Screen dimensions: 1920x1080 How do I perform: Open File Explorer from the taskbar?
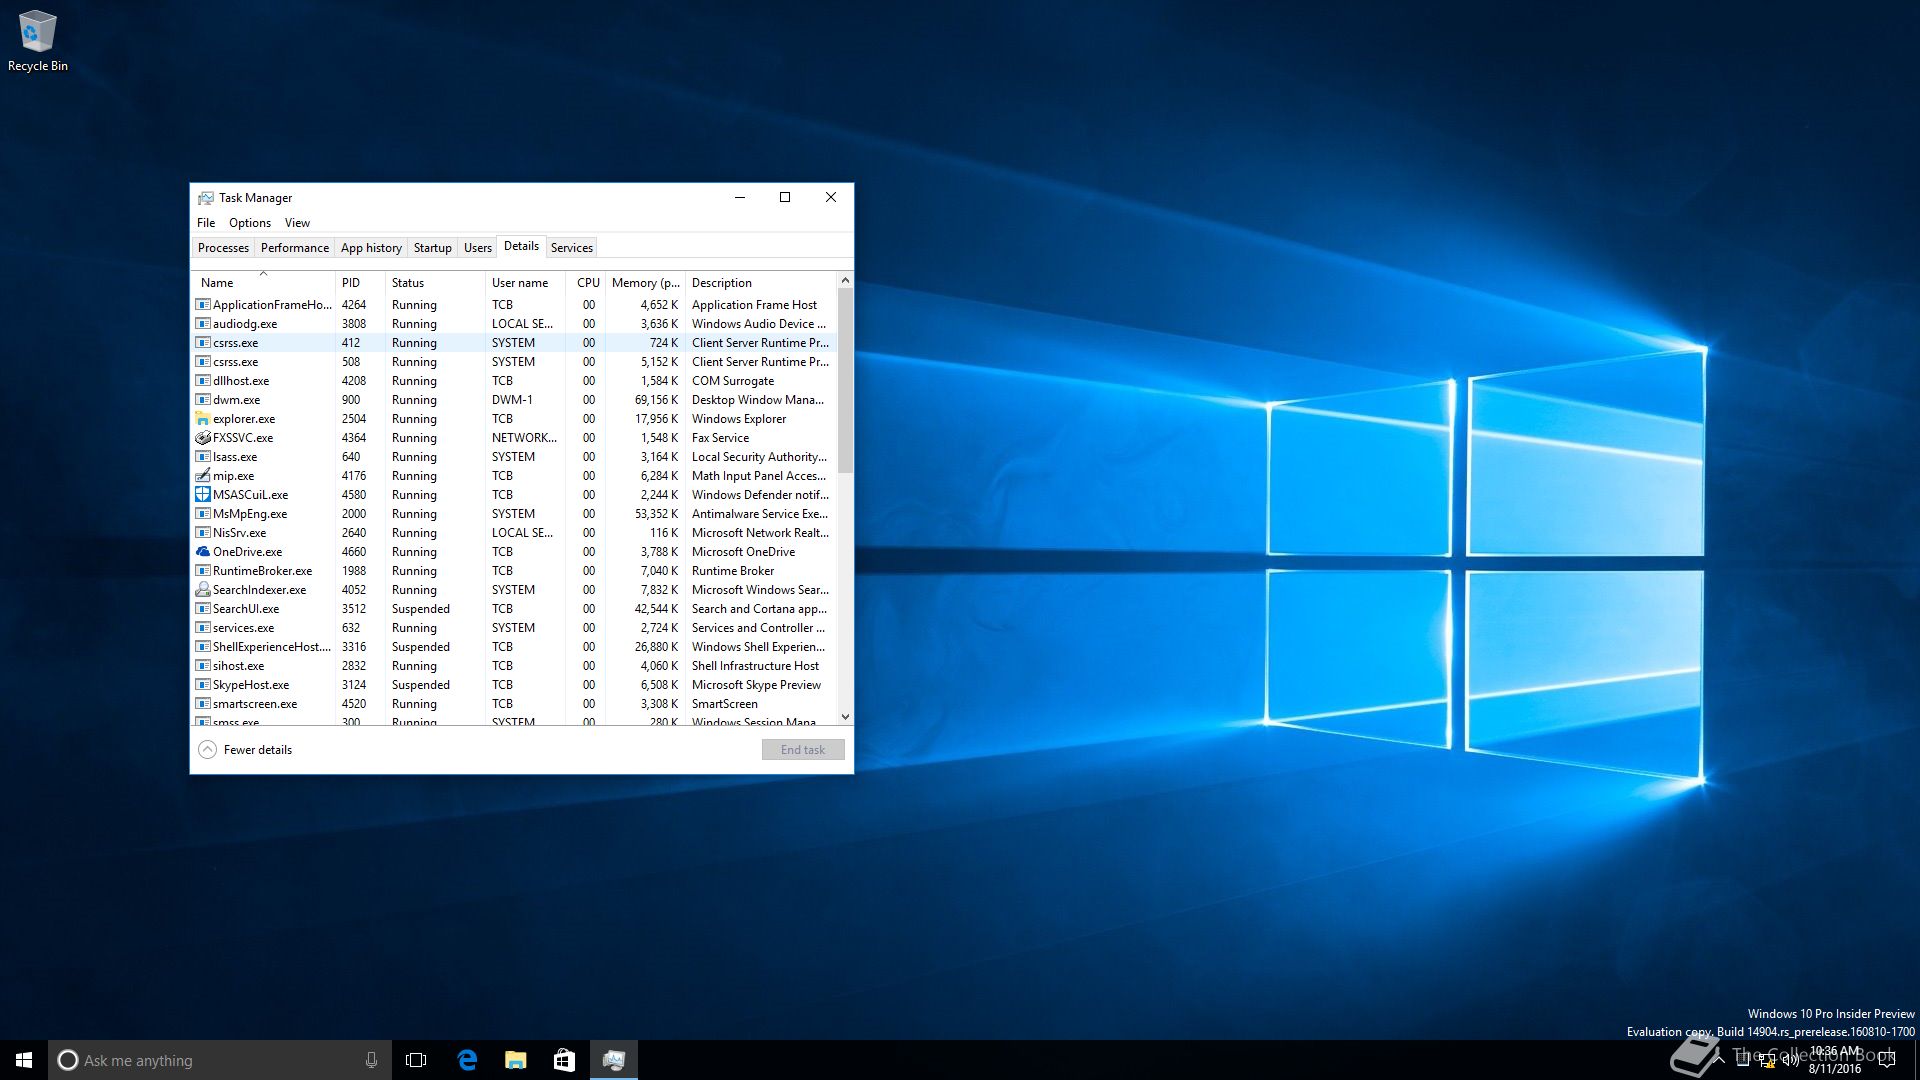[515, 1060]
